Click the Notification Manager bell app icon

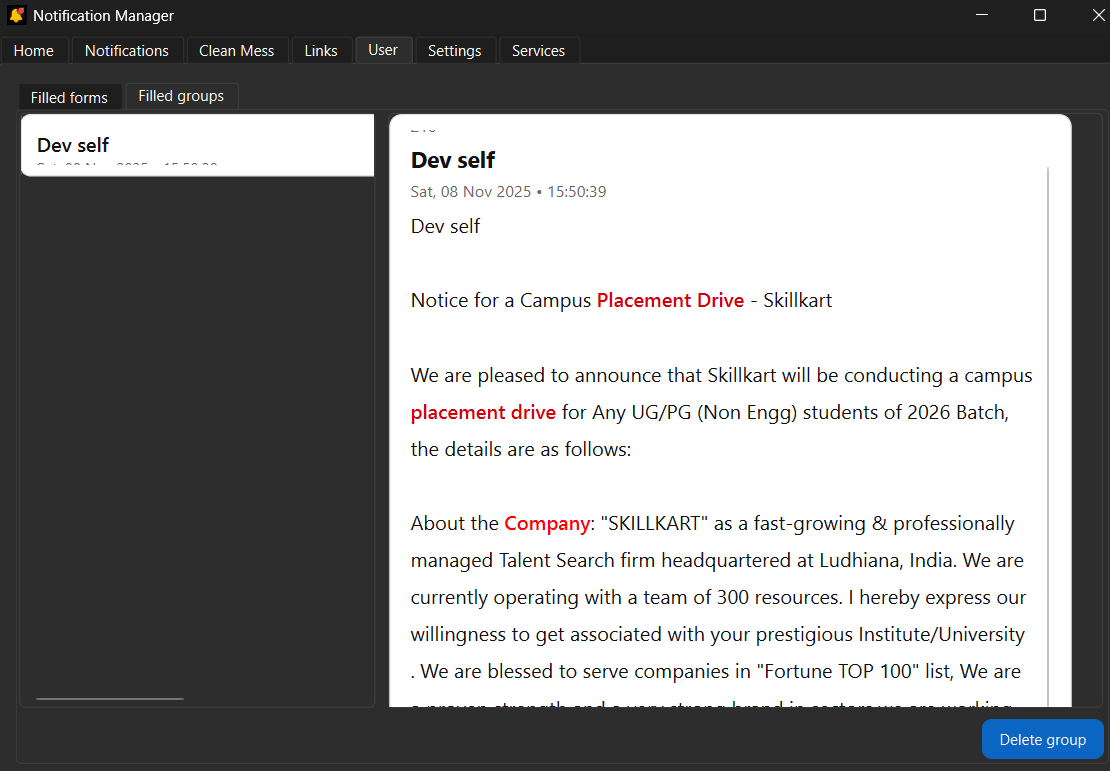pos(16,15)
